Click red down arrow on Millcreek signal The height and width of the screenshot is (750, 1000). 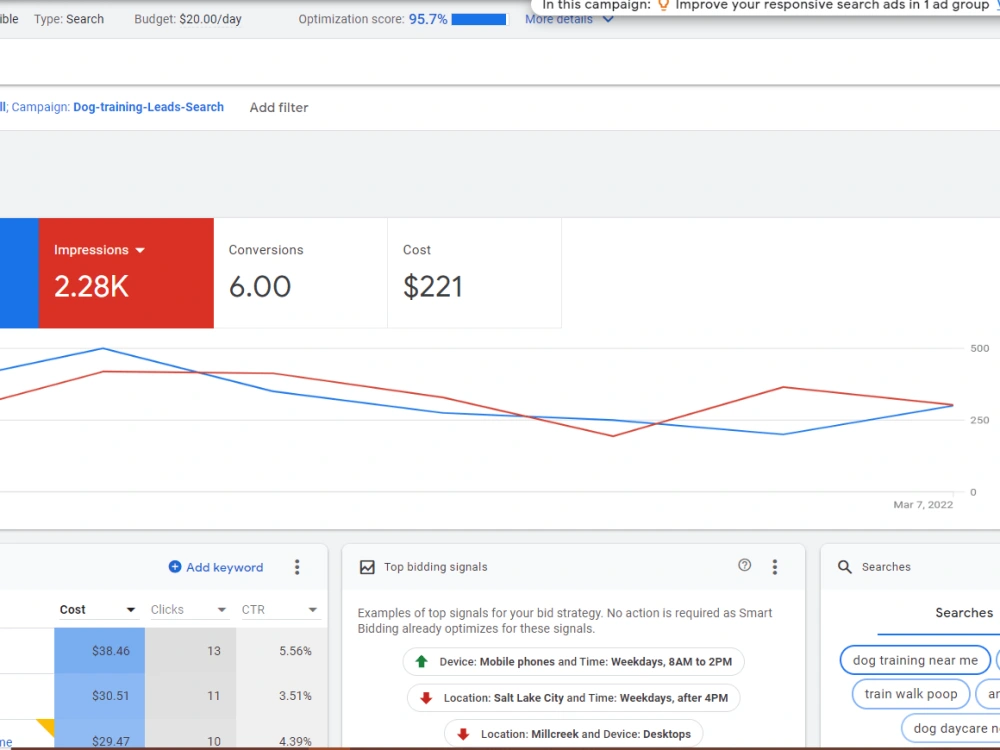pyautogui.click(x=463, y=734)
